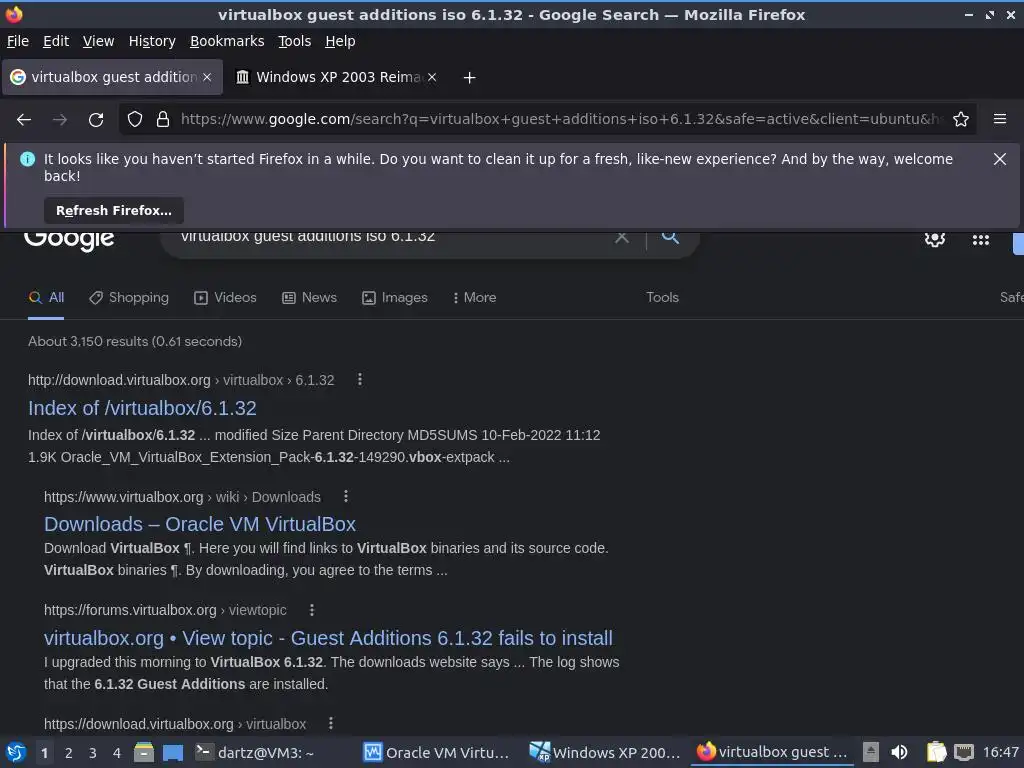1024x768 pixels.
Task: Click the 16:47 clock
Action: 1000,752
